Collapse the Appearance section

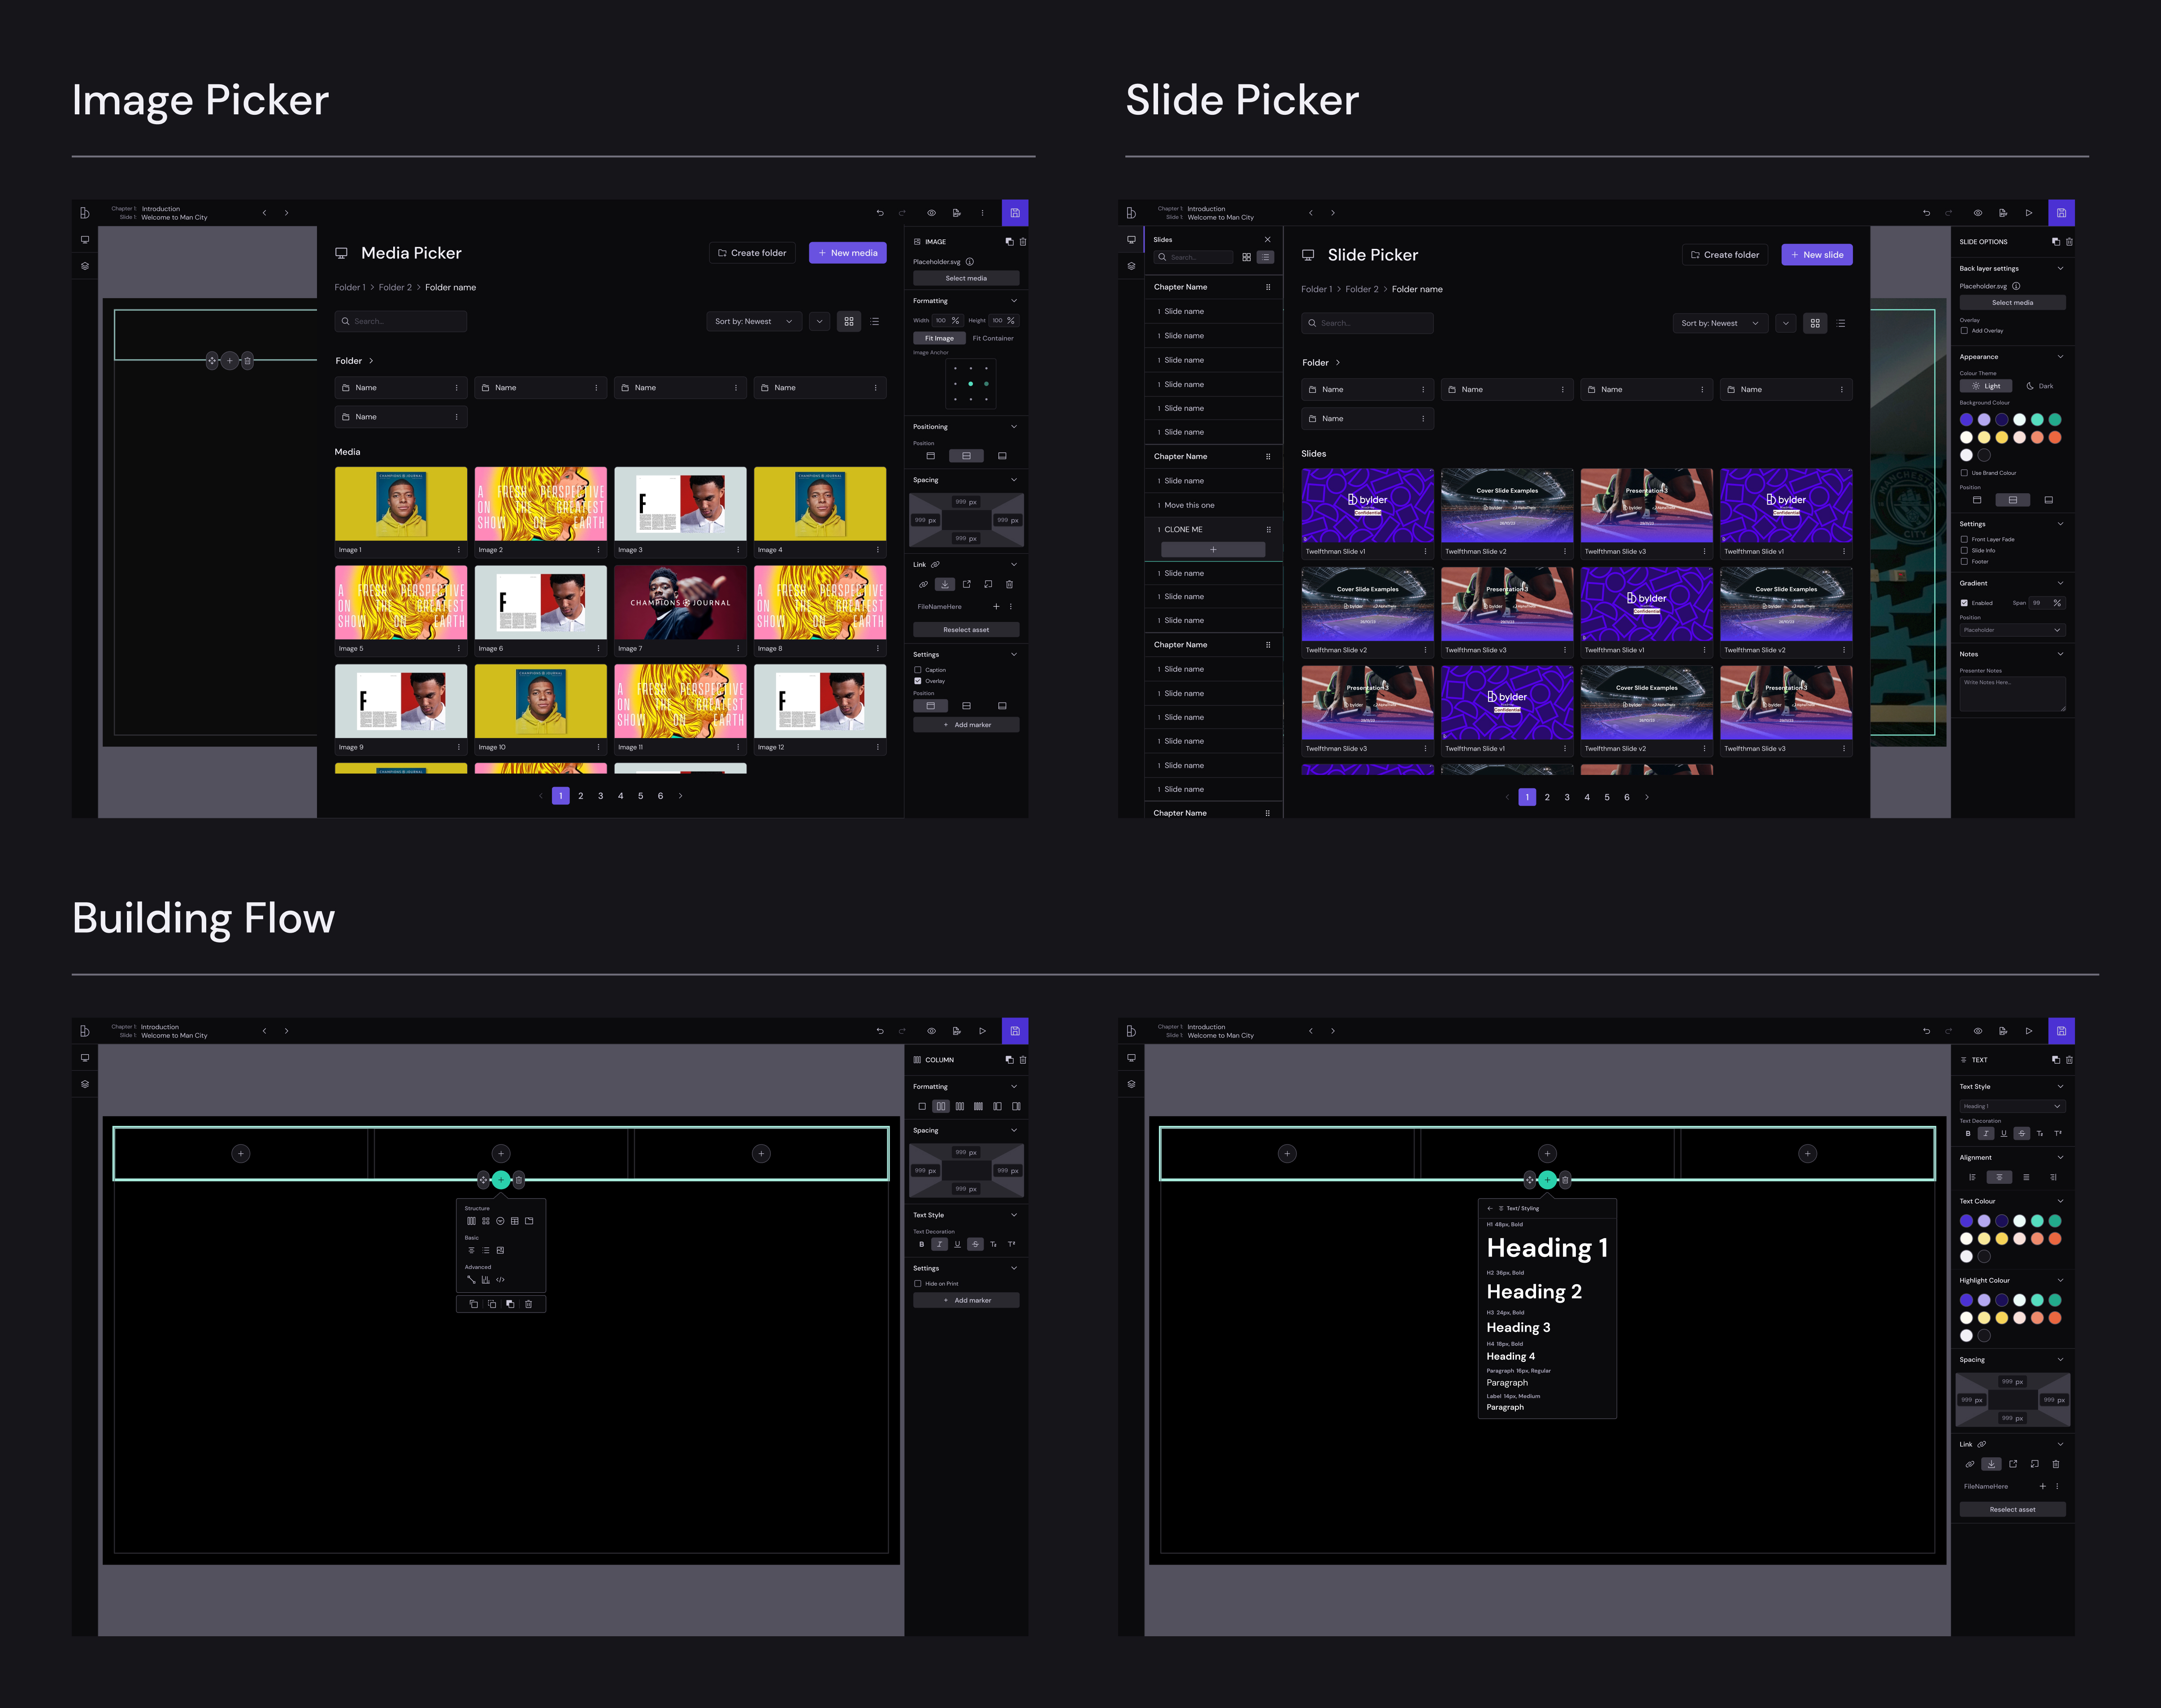[2060, 357]
